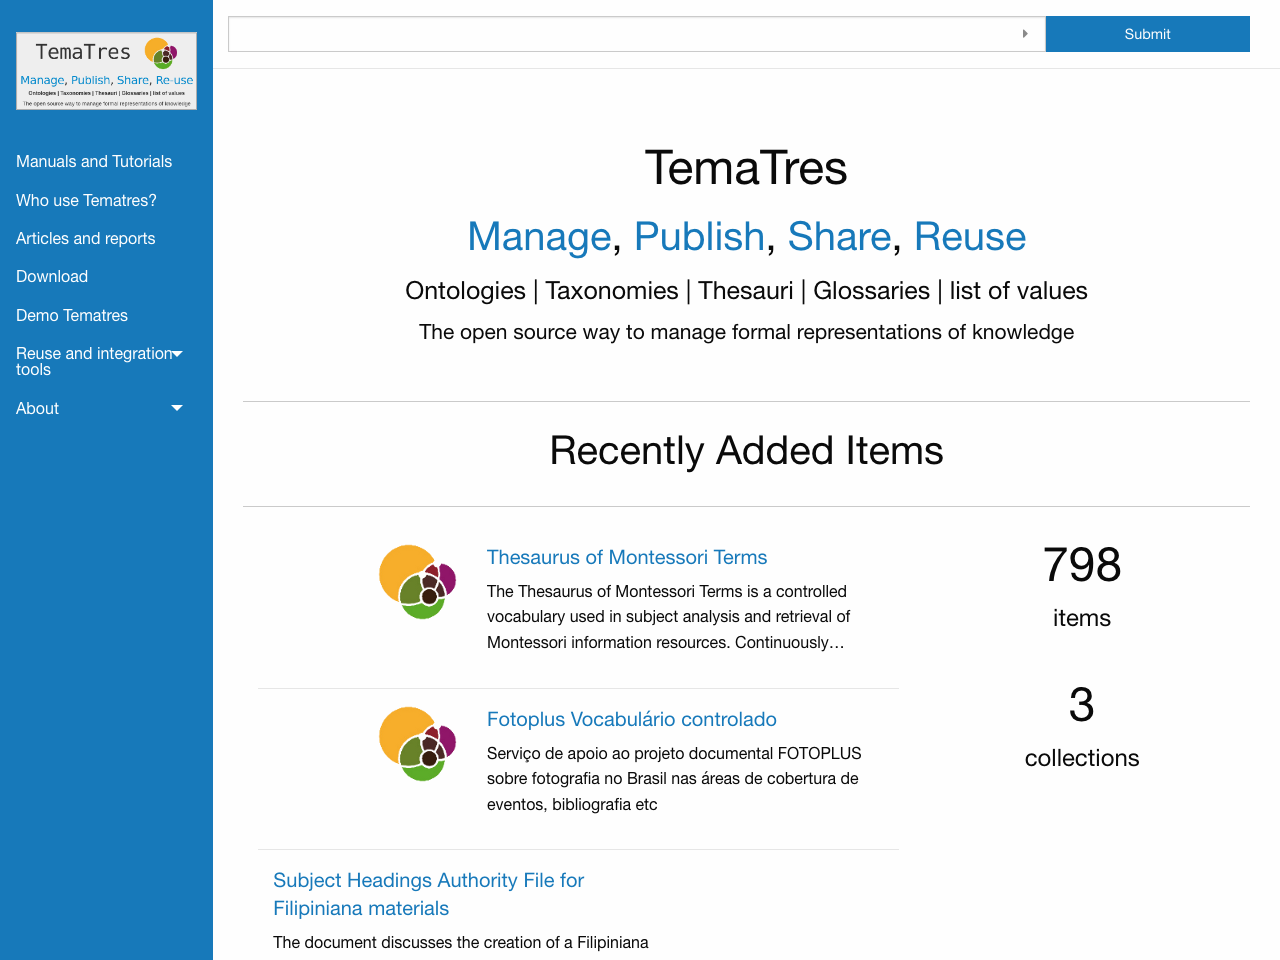Click the Publish link

pyautogui.click(x=700, y=237)
